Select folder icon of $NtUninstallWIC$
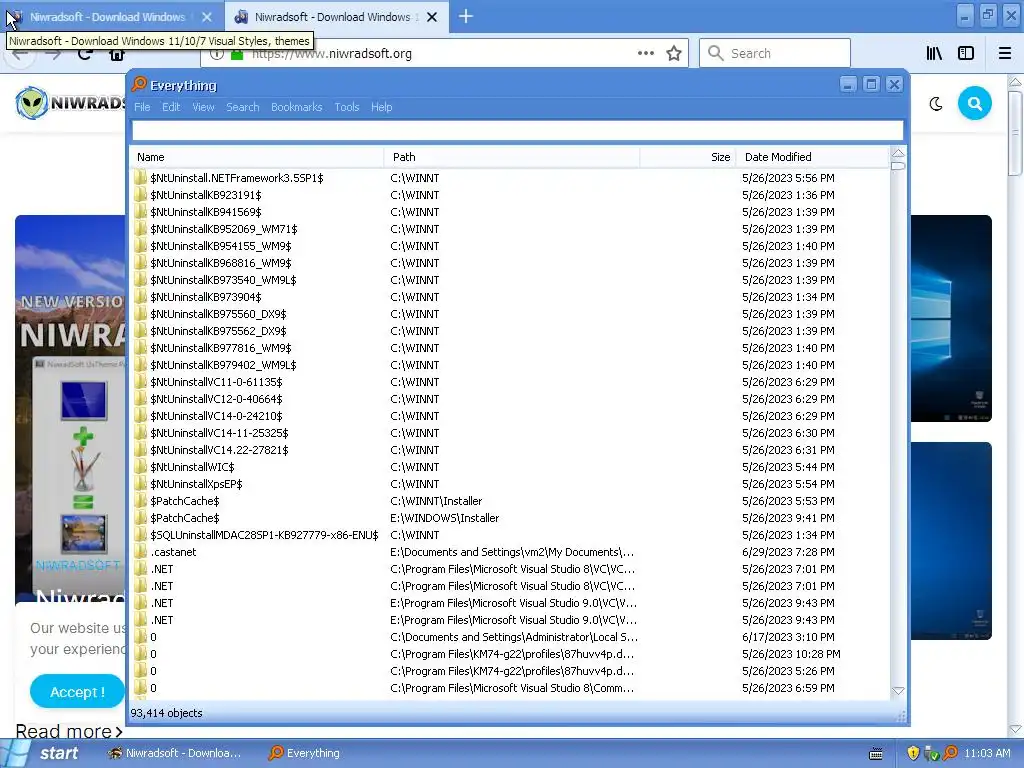Image resolution: width=1024 pixels, height=768 pixels. (140, 466)
